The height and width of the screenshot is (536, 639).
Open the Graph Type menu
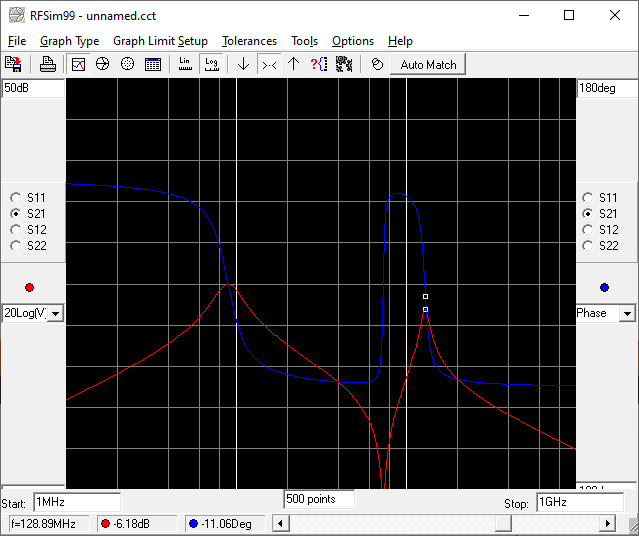[69, 41]
